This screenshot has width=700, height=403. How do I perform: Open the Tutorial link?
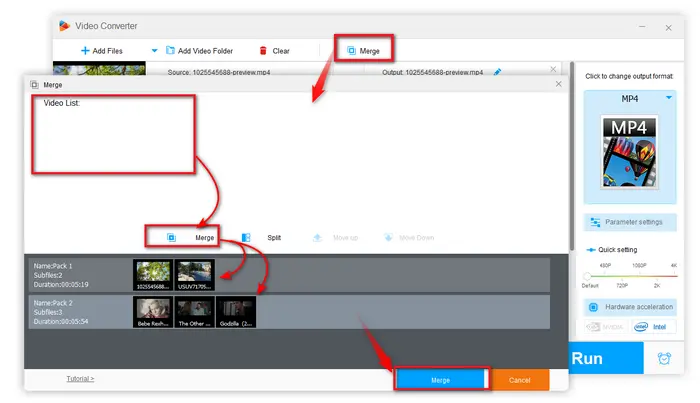tap(80, 378)
